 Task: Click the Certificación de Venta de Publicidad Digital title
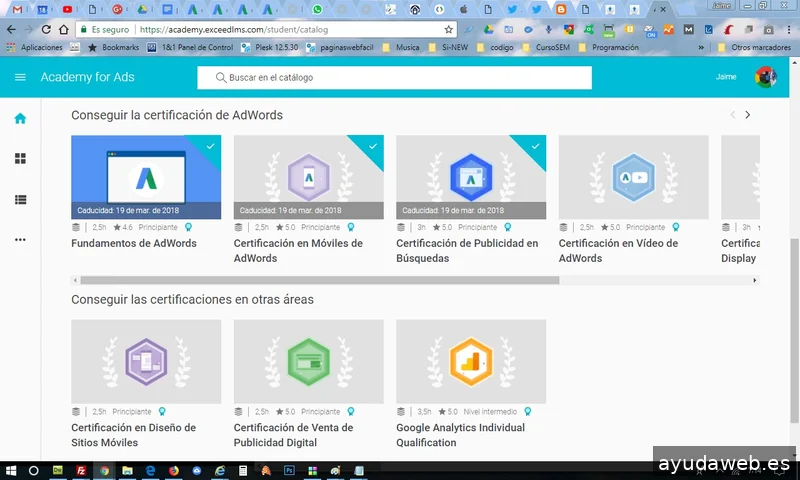[293, 435]
